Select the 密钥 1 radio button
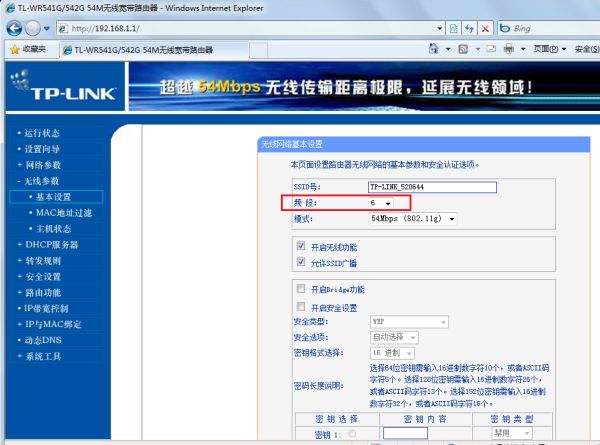600x445 pixels. 352,434
